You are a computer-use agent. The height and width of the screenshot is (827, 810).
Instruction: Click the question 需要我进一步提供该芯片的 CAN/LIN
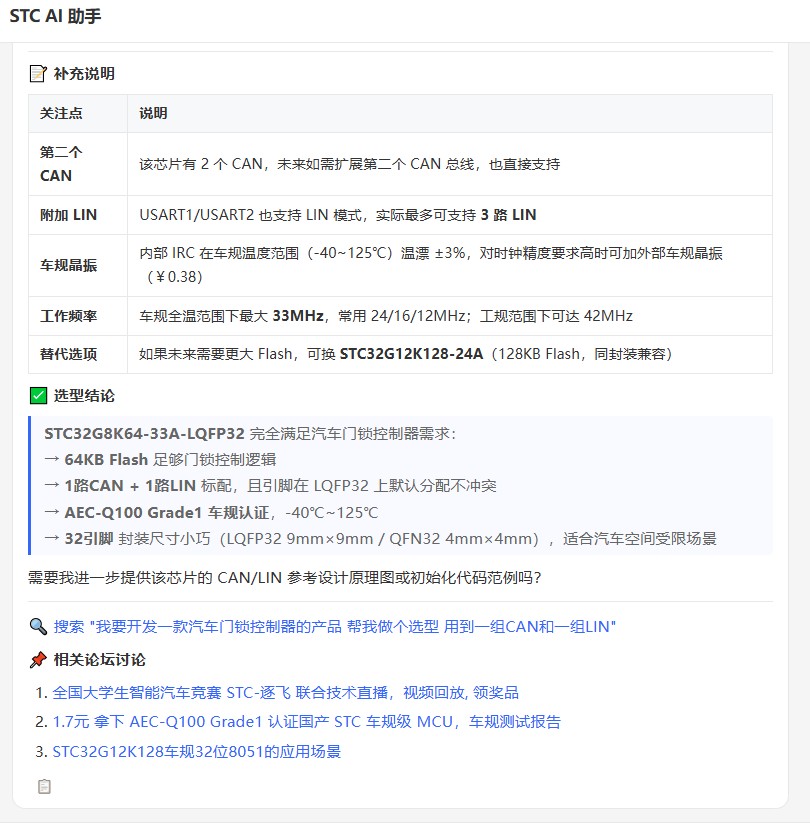click(x=285, y=578)
